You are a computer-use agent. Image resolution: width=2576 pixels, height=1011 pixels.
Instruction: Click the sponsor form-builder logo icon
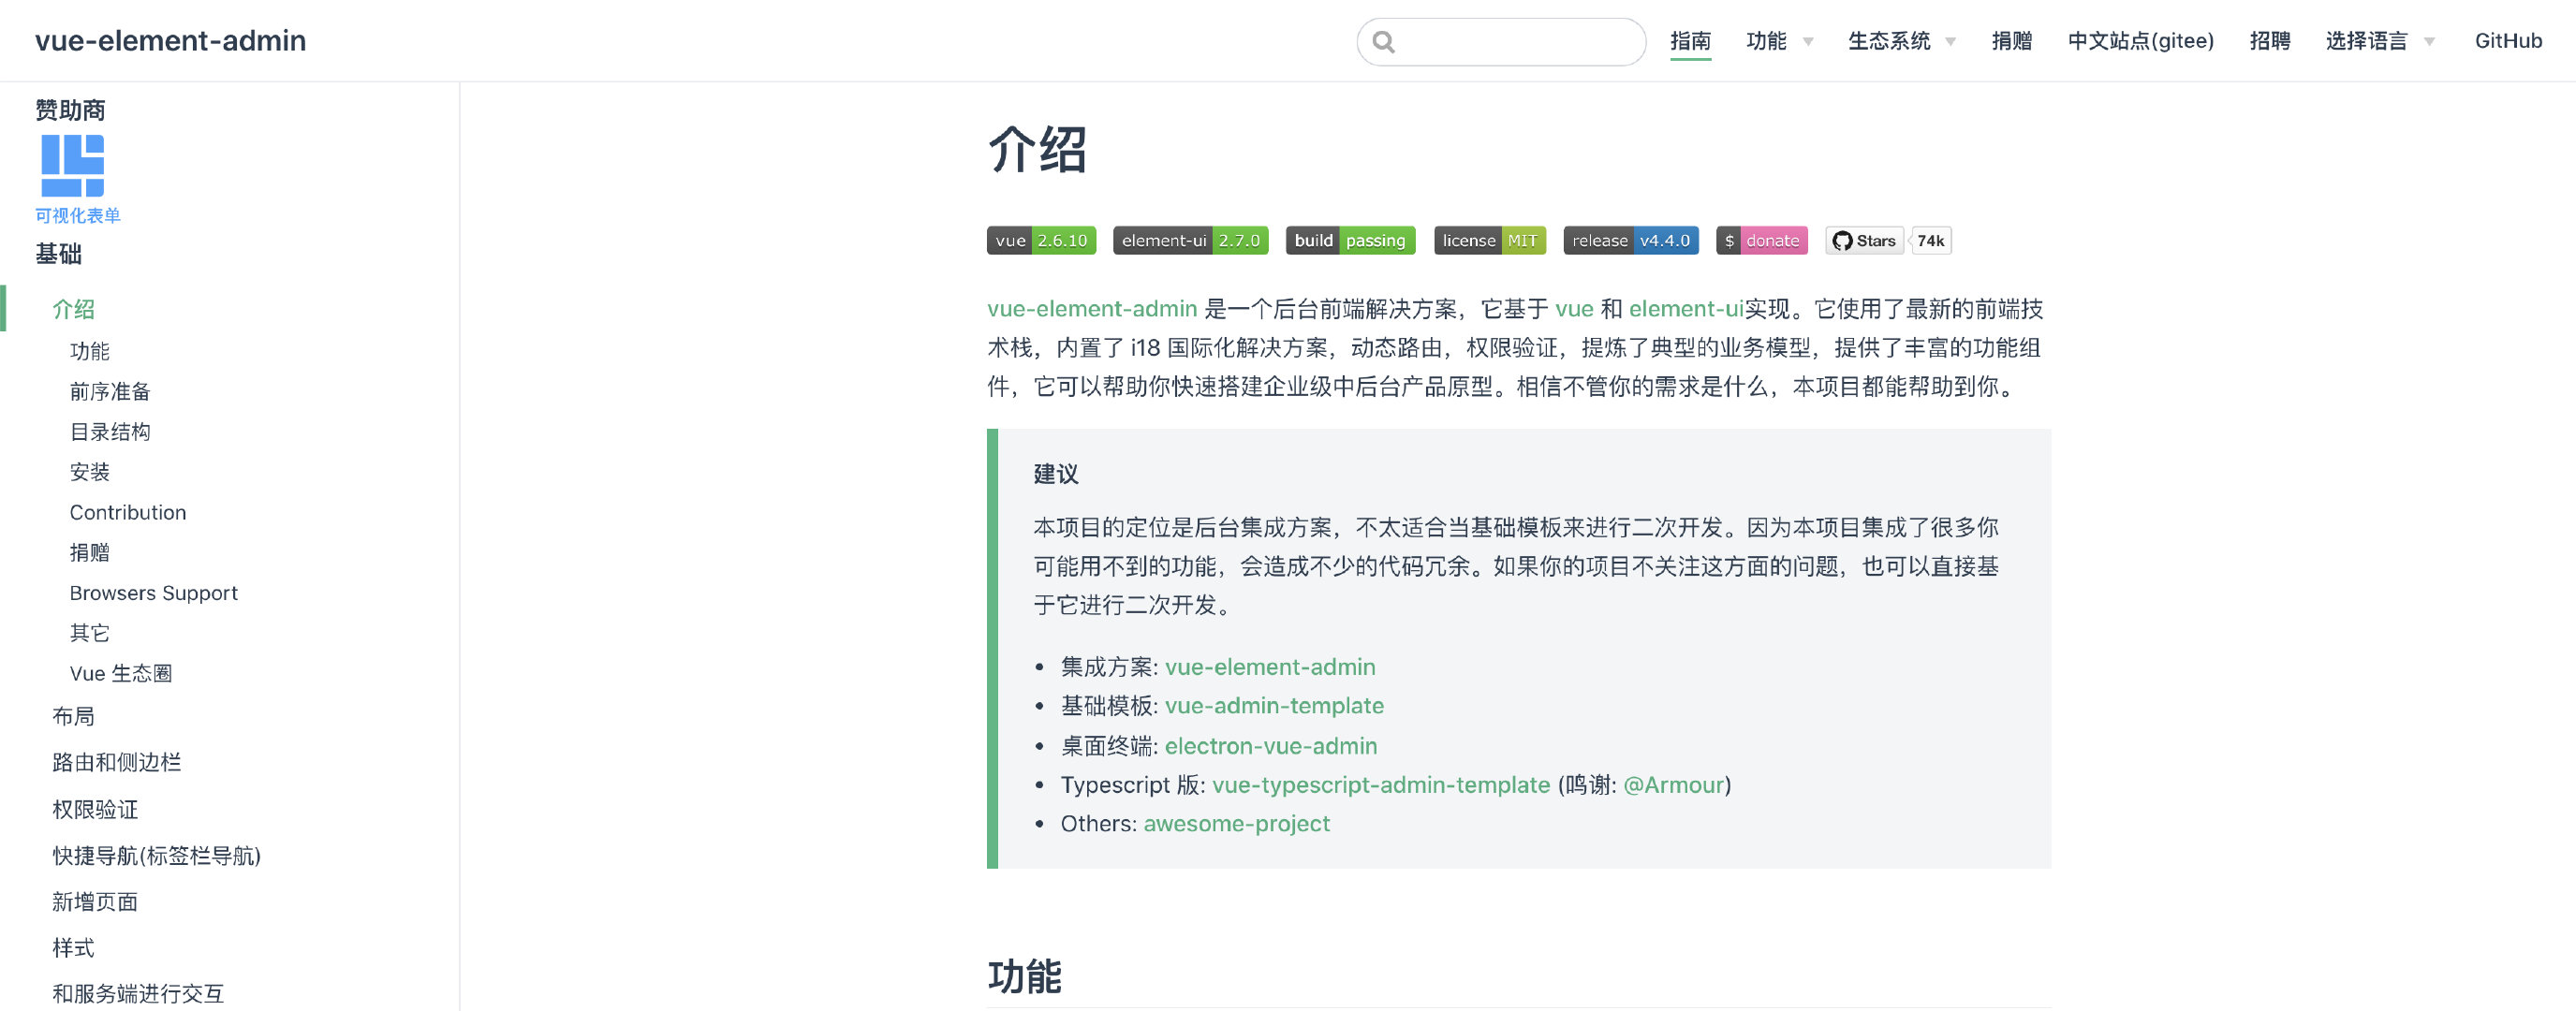[x=72, y=166]
